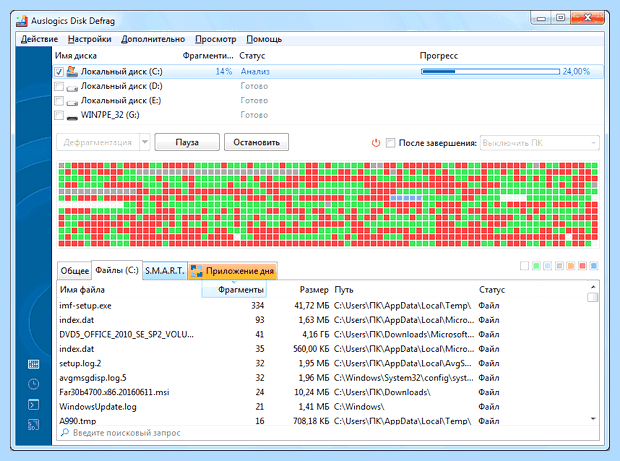This screenshot has height=461, width=620.
Task: Click the dark blue legend color swatch
Action: [x=594, y=266]
